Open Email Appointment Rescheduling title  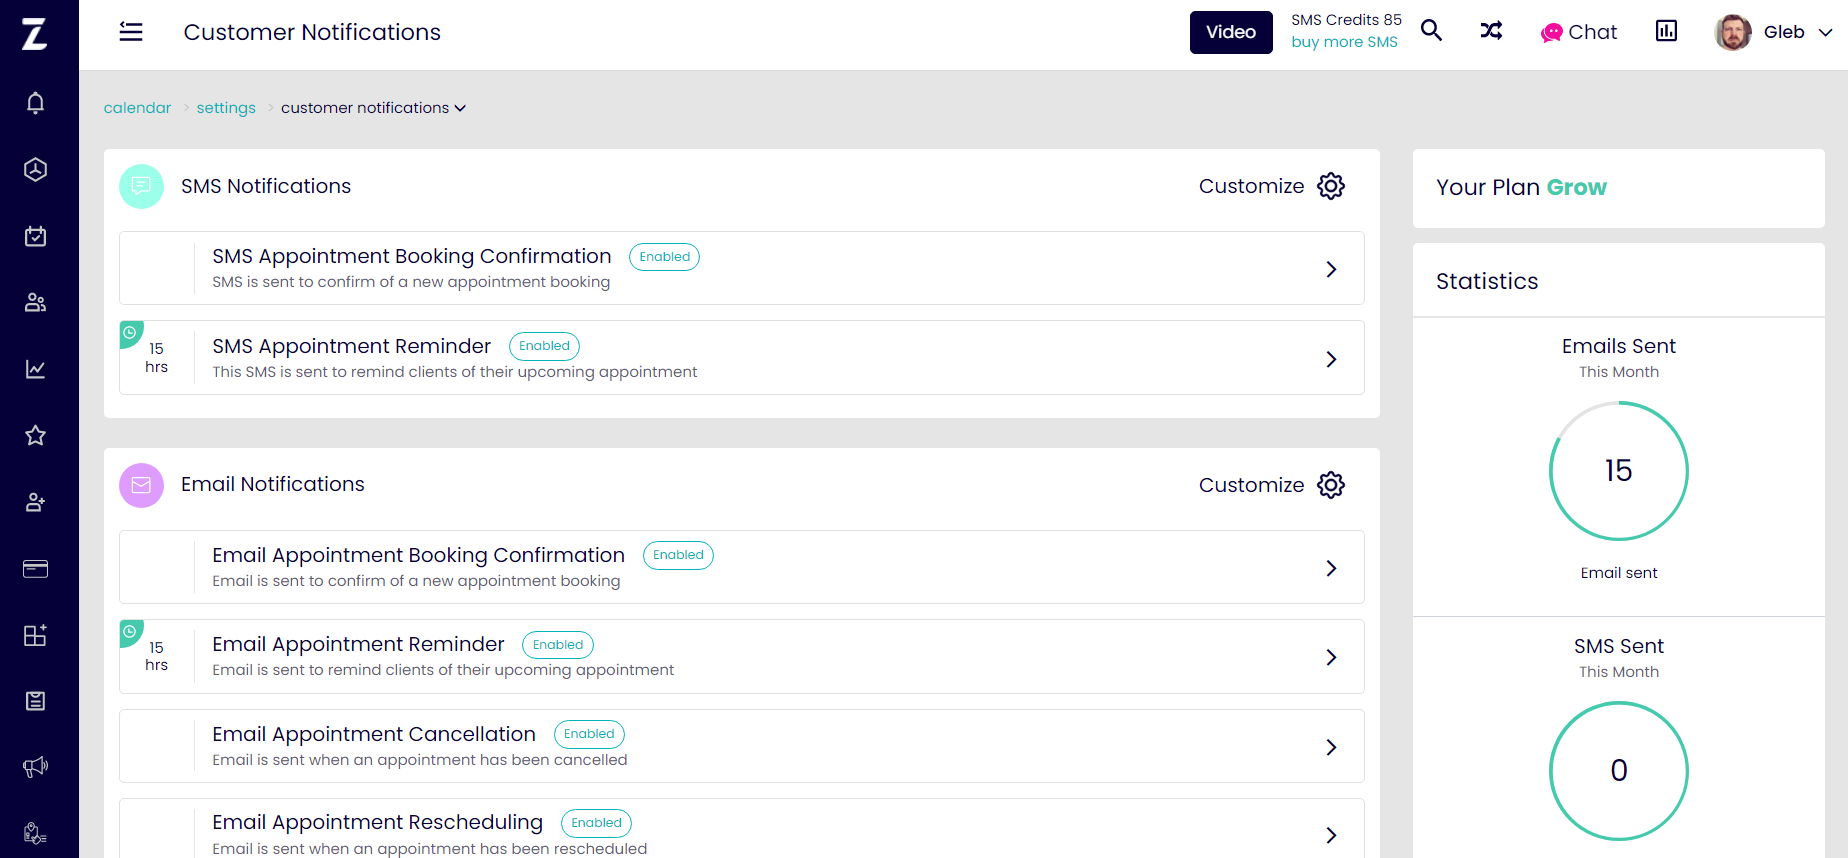(377, 823)
